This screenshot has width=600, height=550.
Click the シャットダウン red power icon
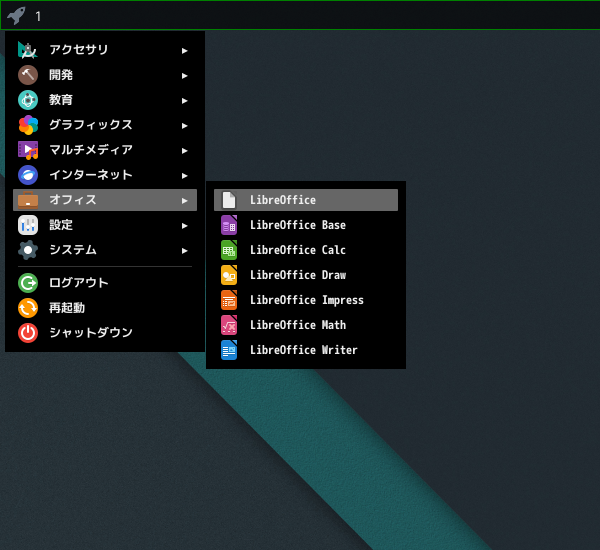tap(28, 333)
